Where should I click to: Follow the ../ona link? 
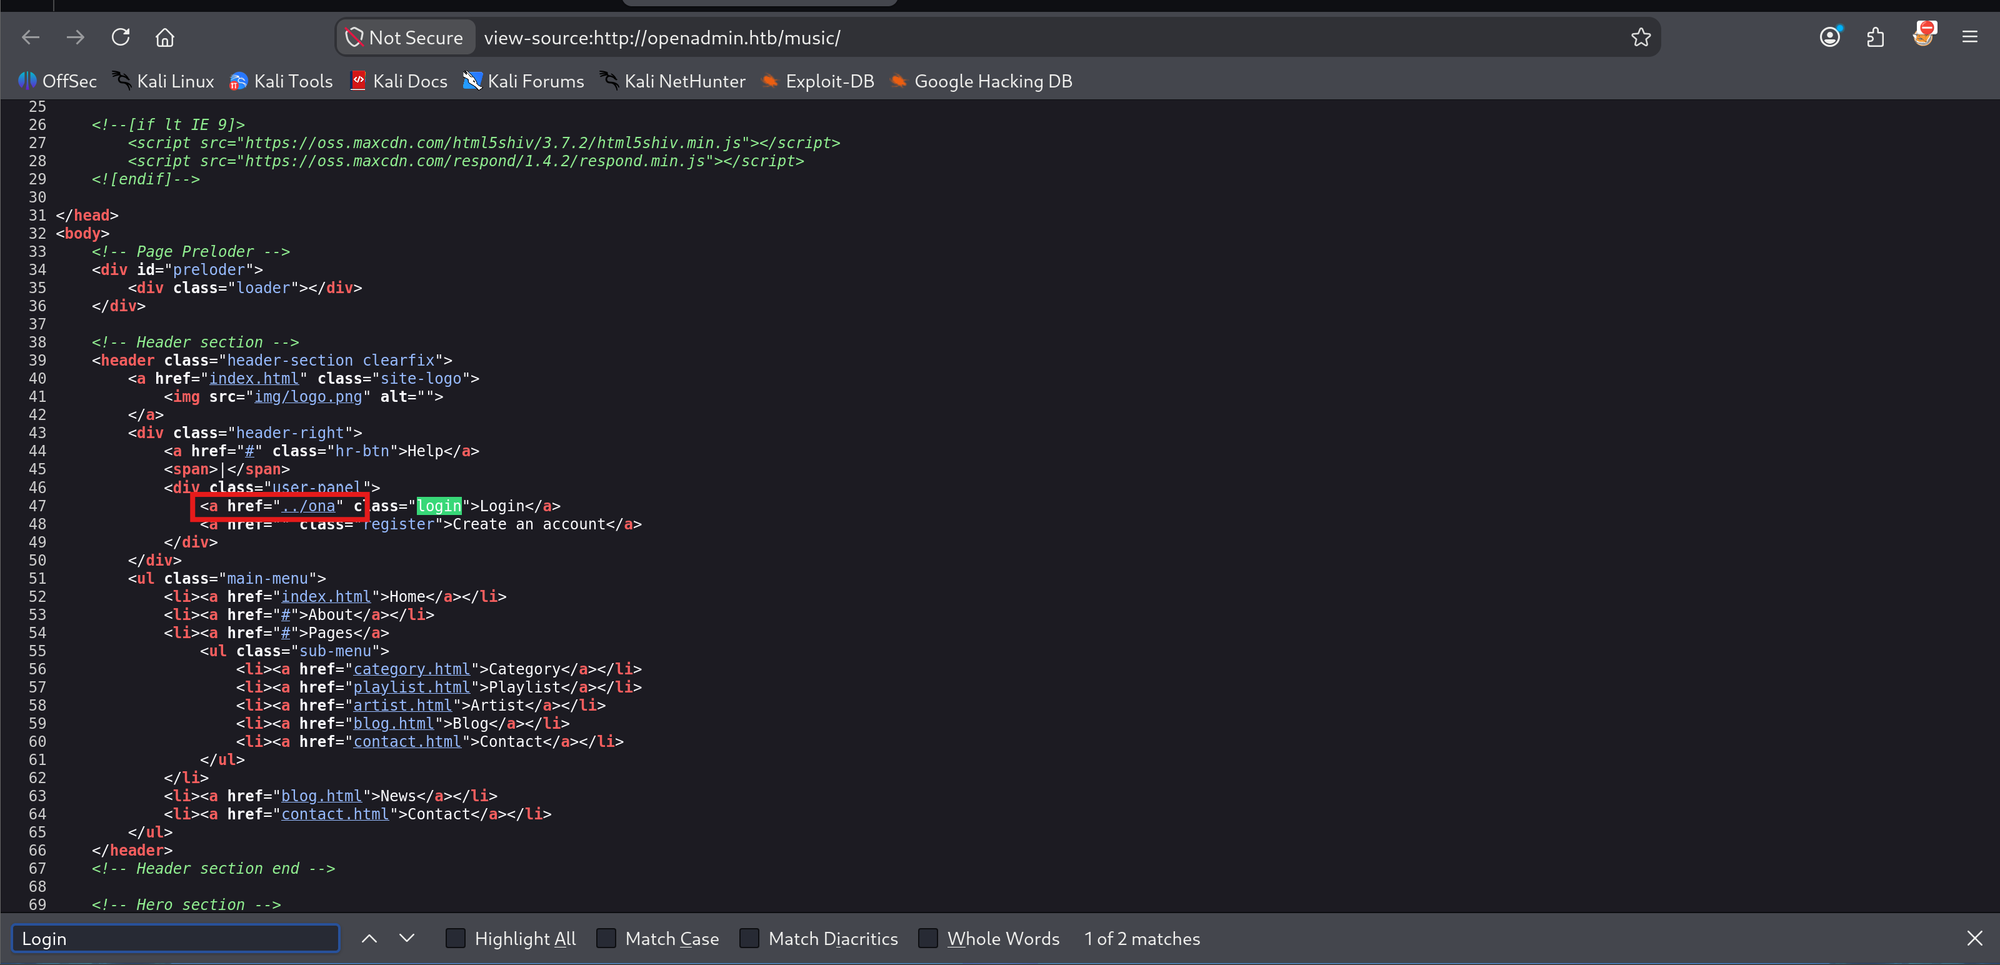308,506
